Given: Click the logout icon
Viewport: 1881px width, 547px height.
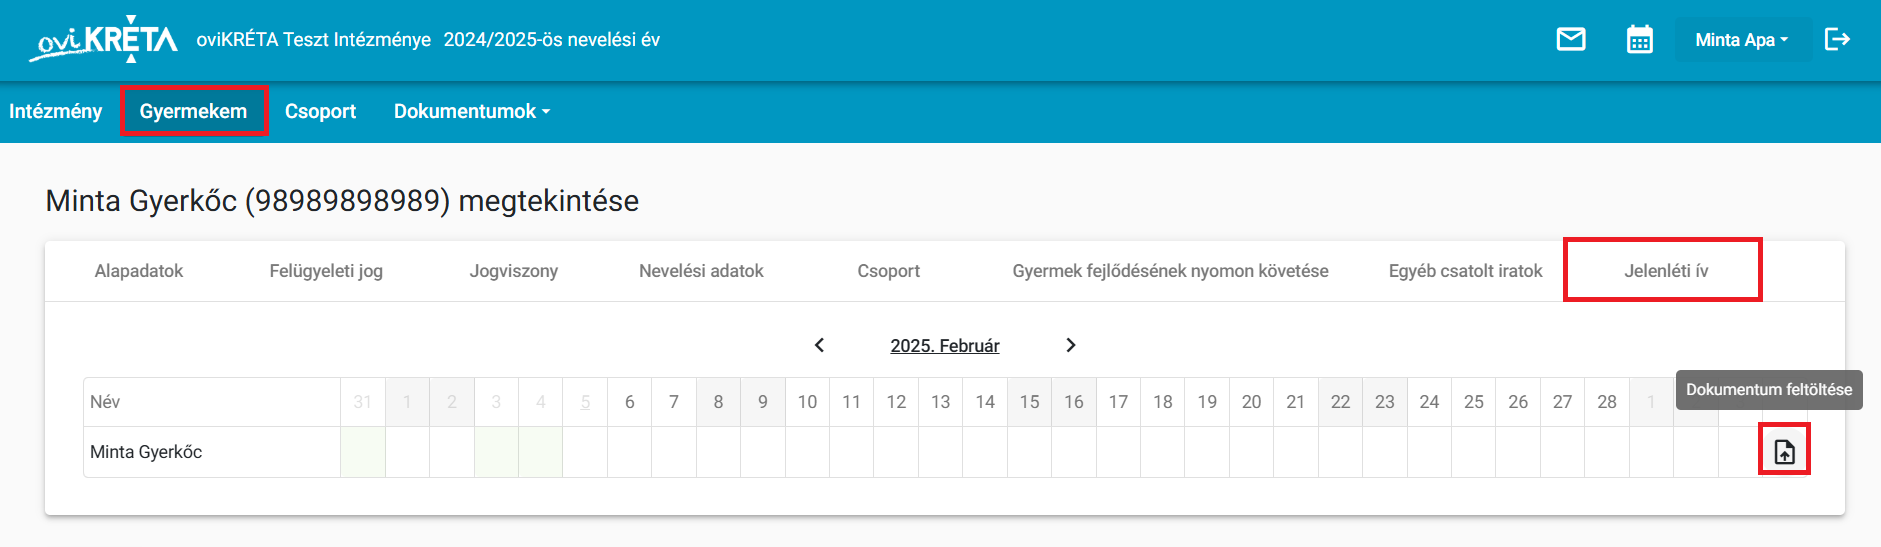Looking at the screenshot, I should click(x=1837, y=39).
